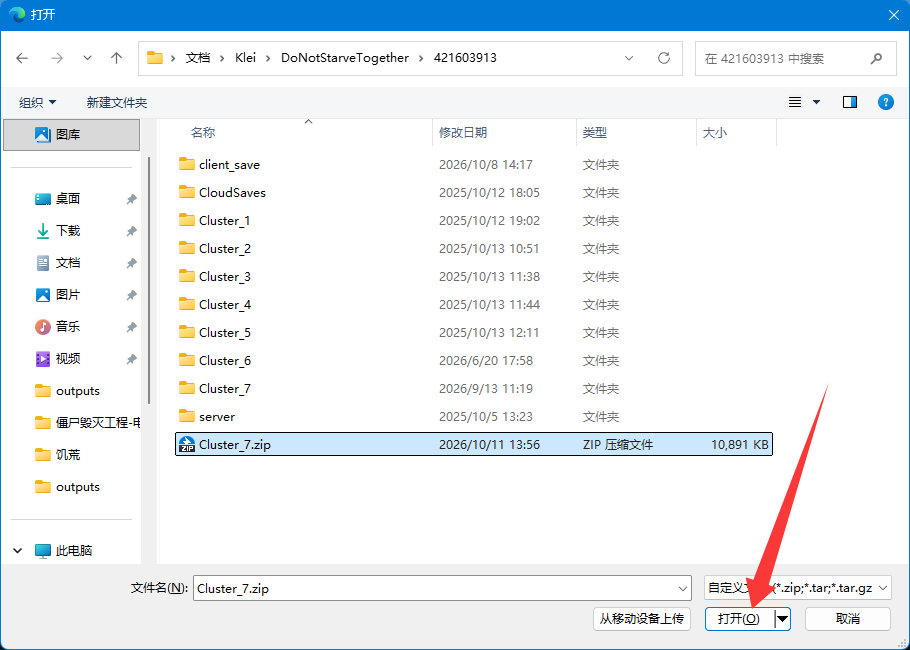Select the server folder

coord(474,417)
